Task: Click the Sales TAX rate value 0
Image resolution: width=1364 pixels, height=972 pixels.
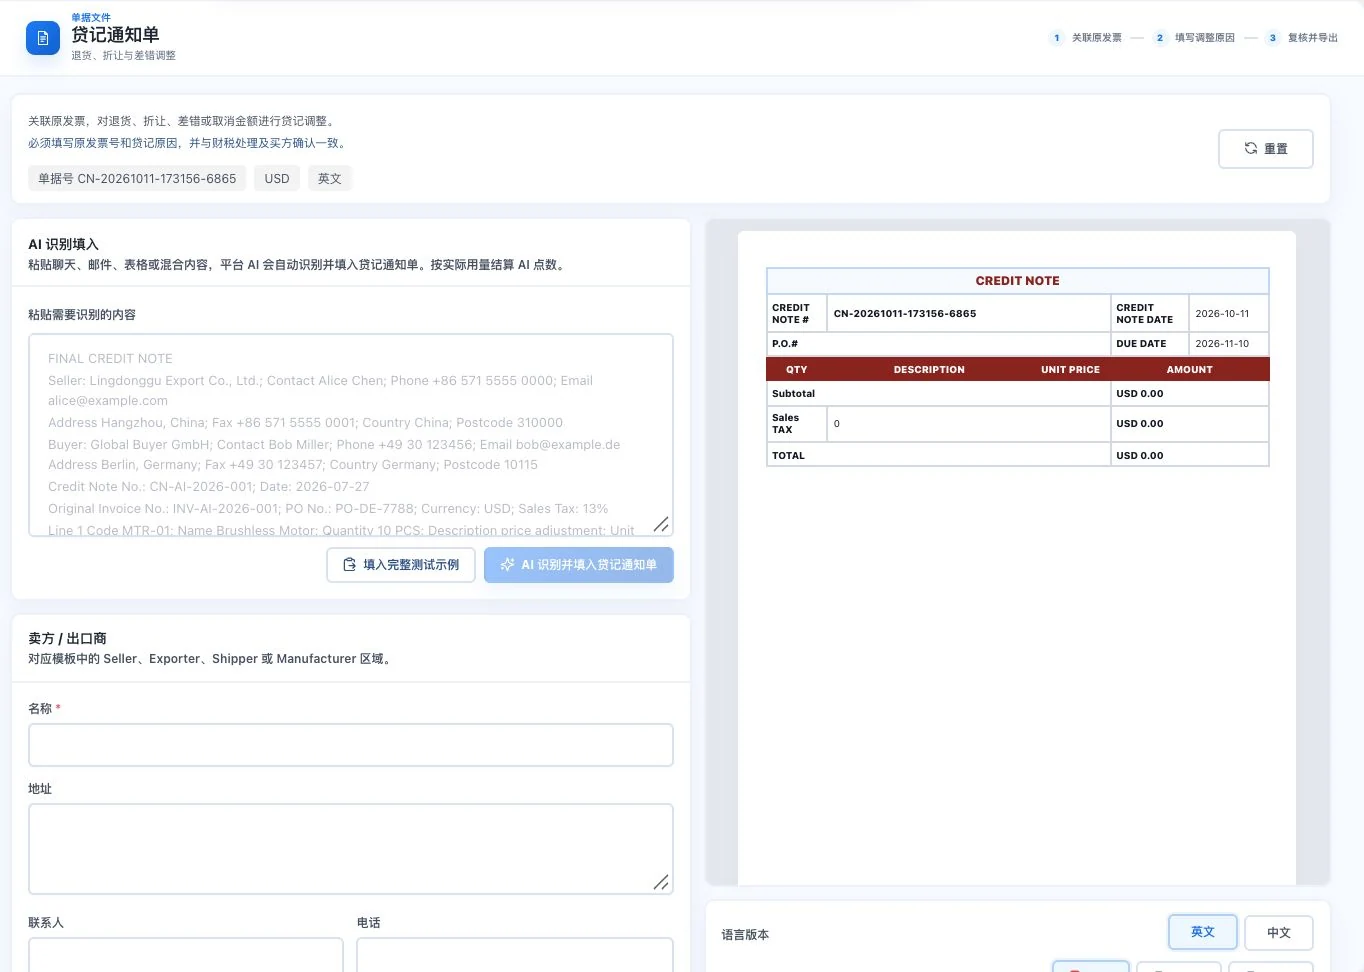Action: (x=837, y=424)
